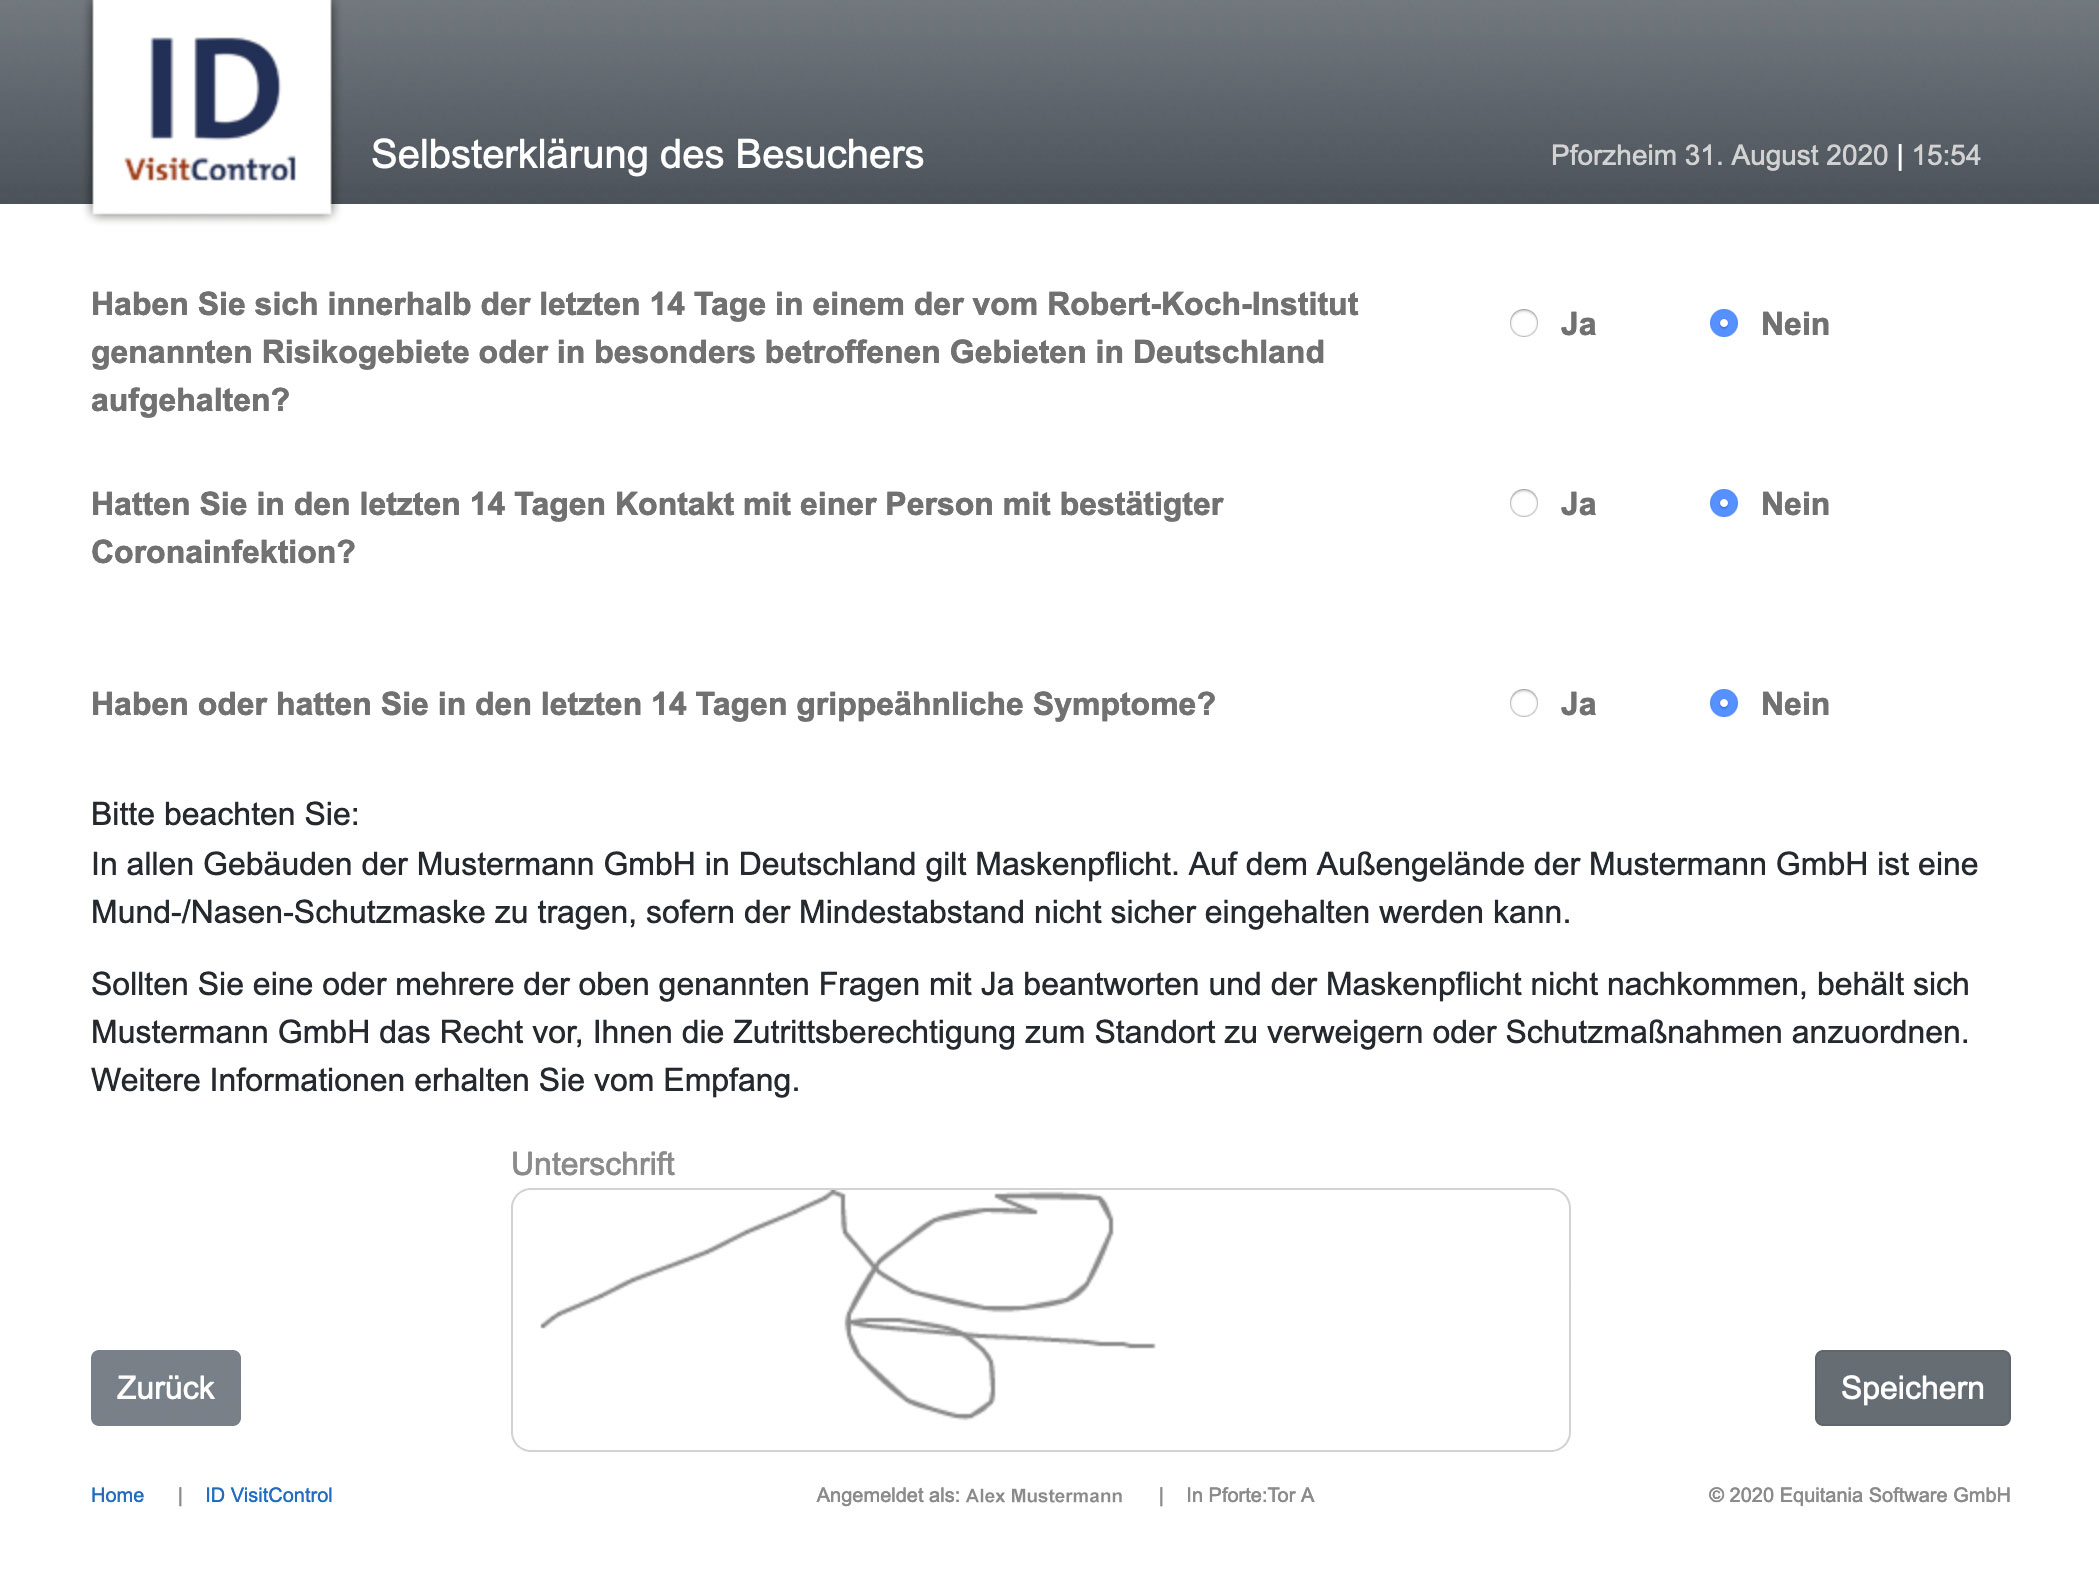Toggle 'Nein' for Corona contact question
This screenshot has height=1573, width=2099.
pos(1722,502)
